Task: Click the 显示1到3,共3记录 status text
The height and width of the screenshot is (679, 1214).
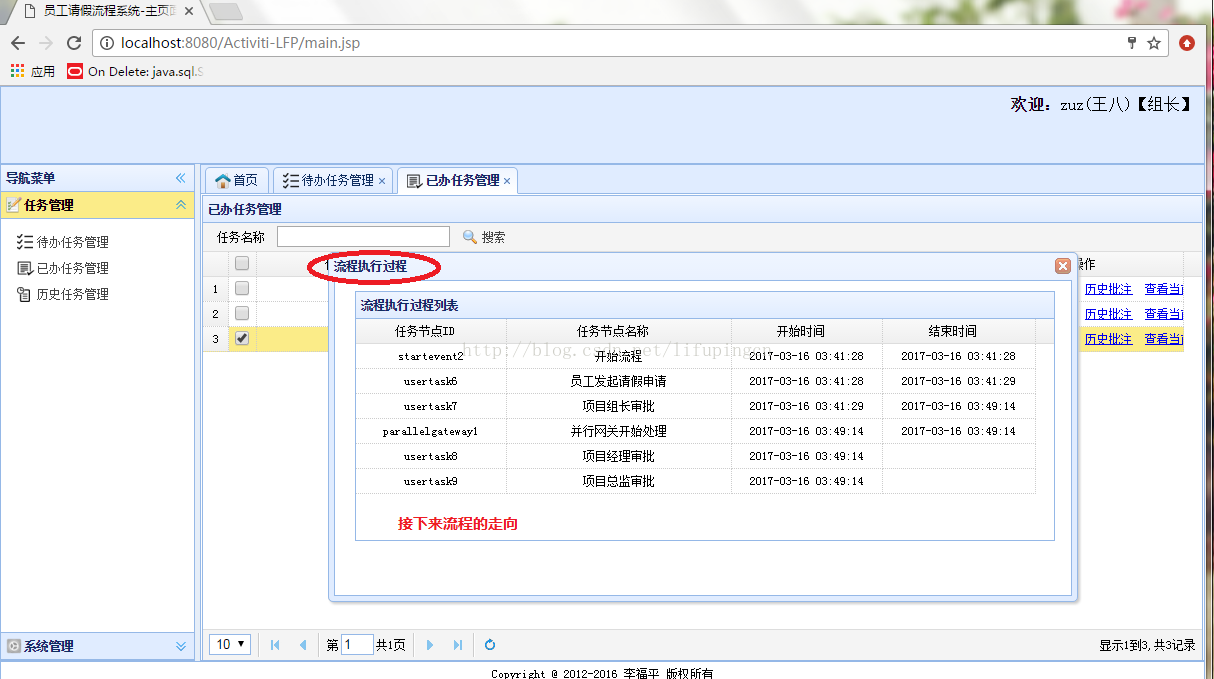Action: coord(1147,646)
